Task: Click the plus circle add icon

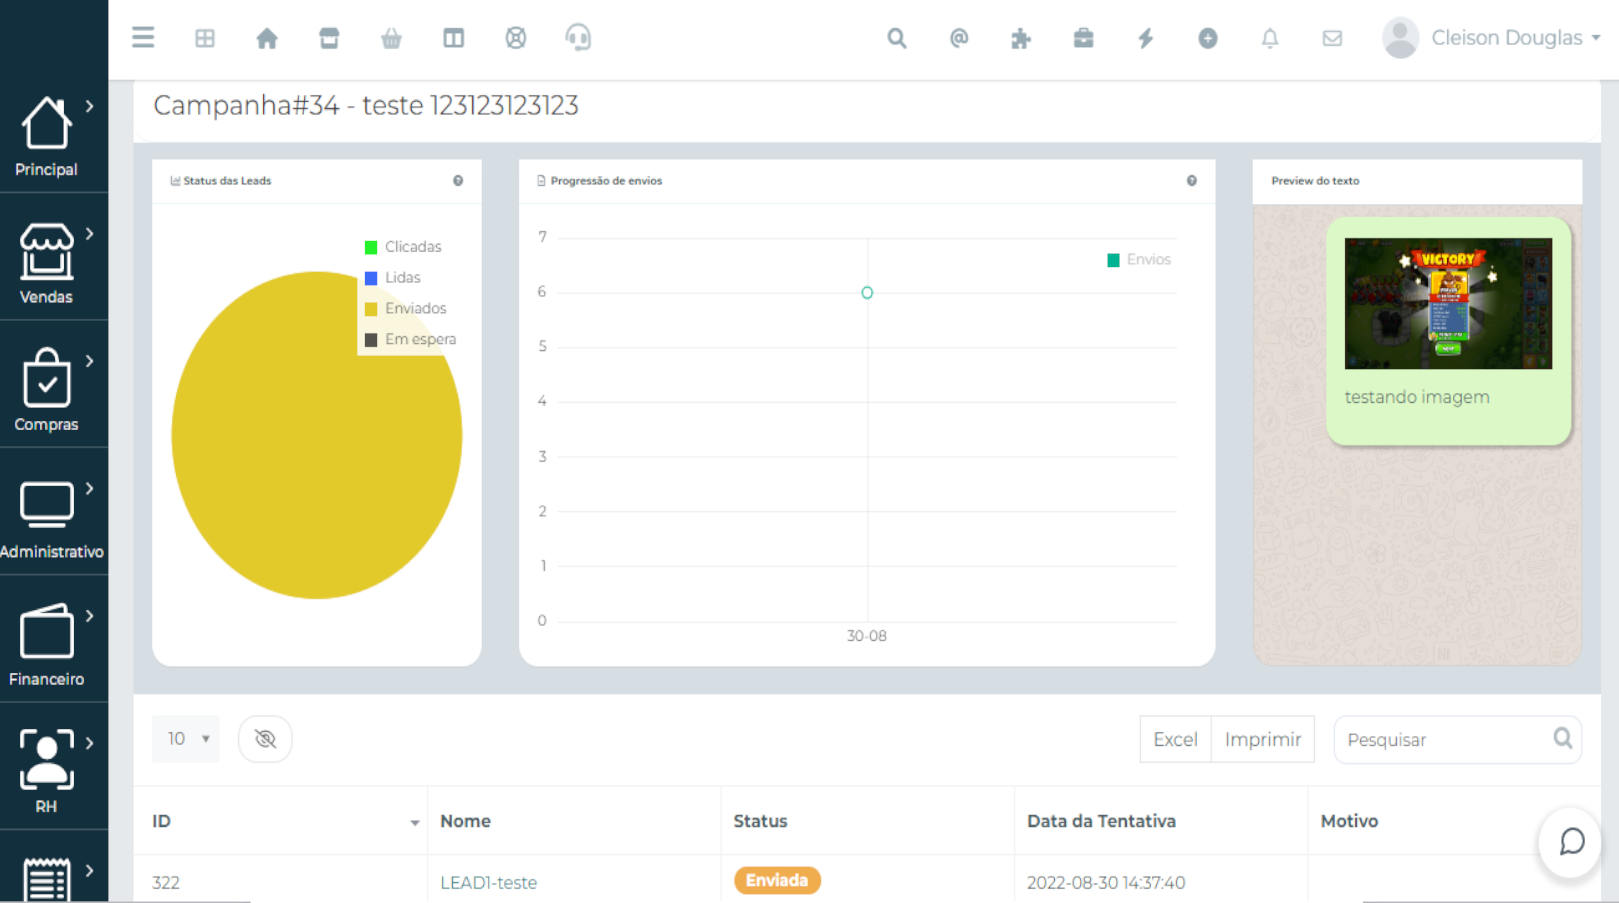Action: [1208, 38]
